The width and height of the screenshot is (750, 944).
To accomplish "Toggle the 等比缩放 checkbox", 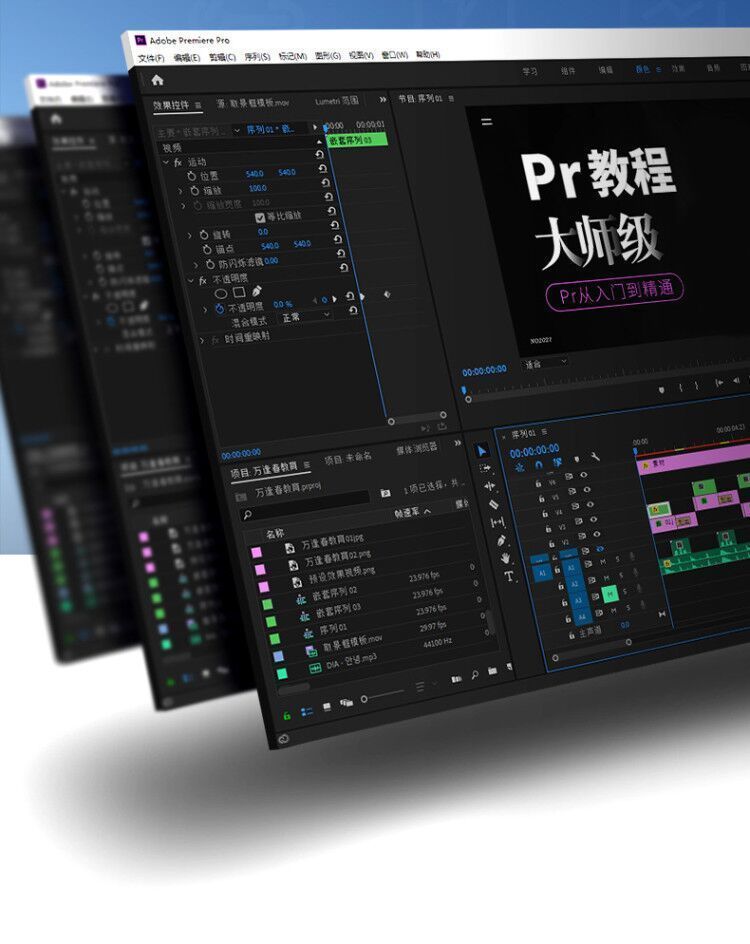I will click(x=260, y=217).
